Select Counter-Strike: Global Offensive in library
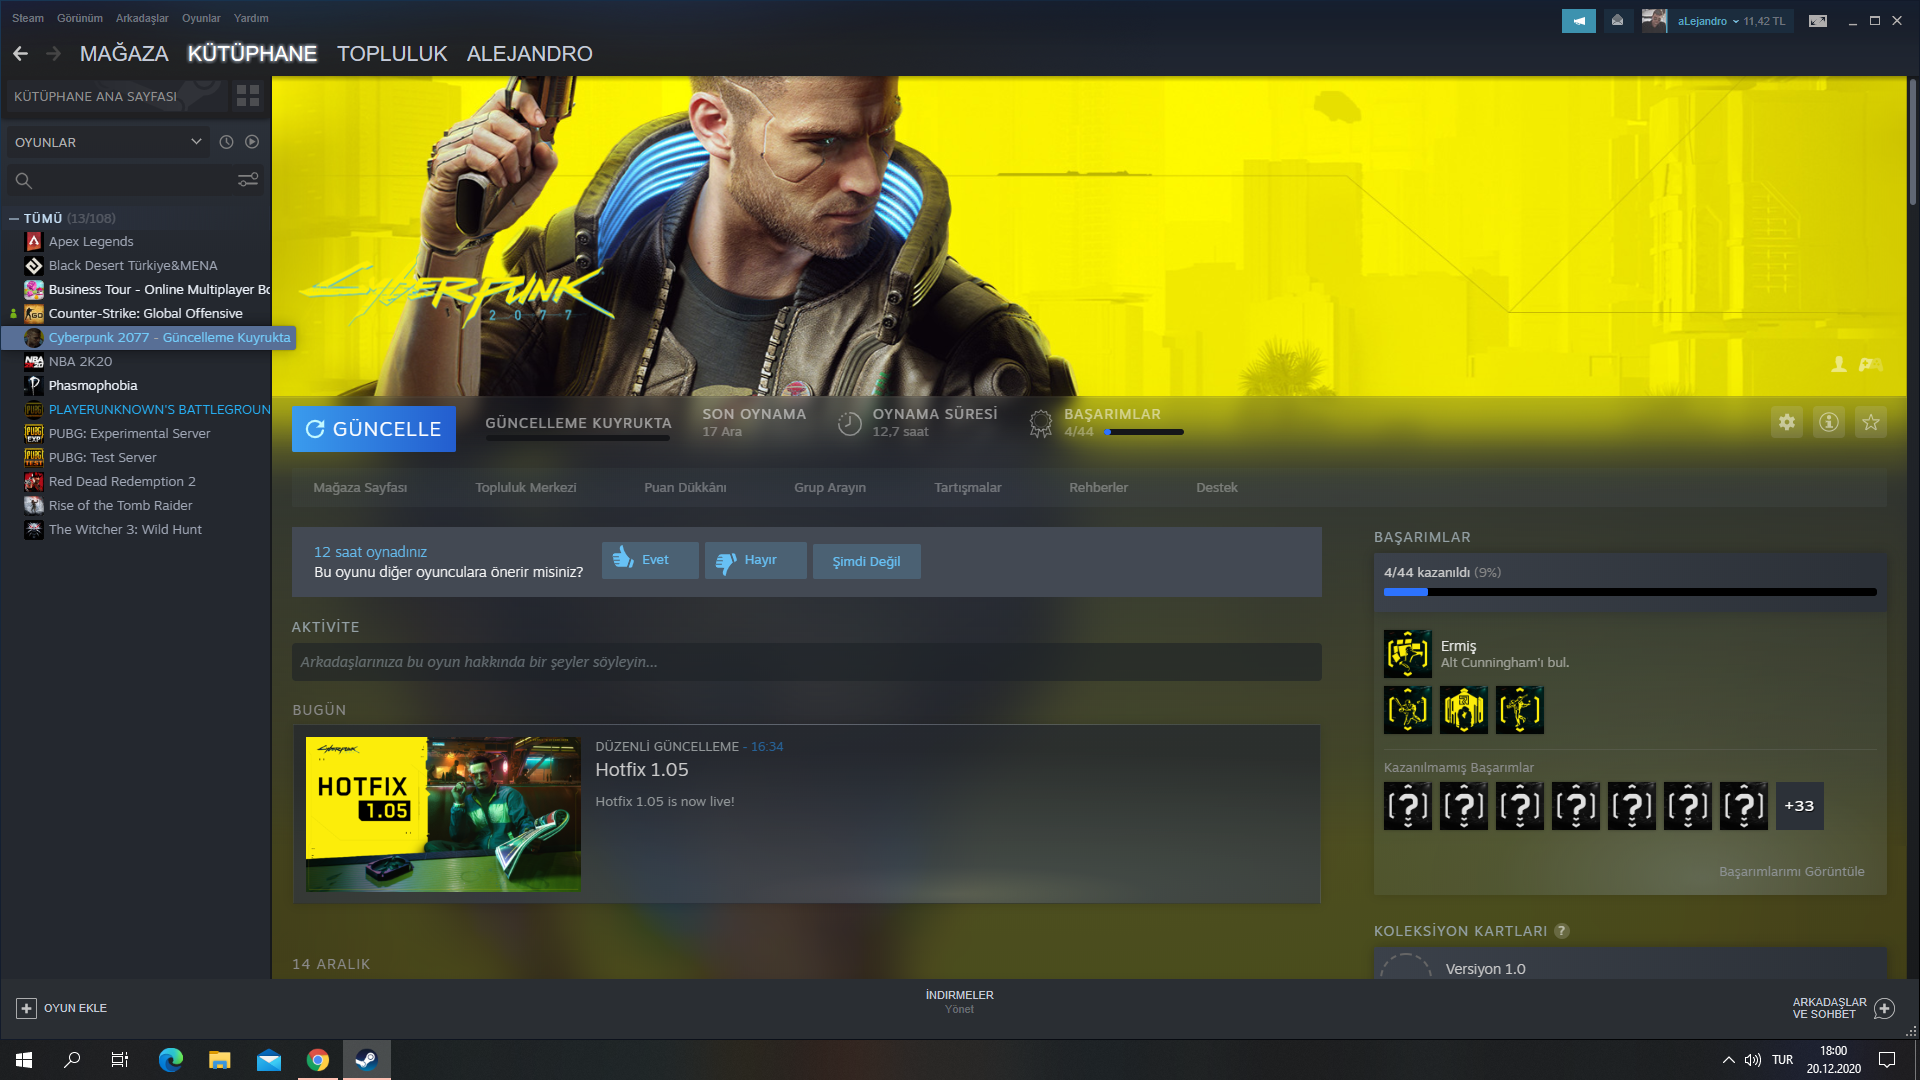 point(145,313)
